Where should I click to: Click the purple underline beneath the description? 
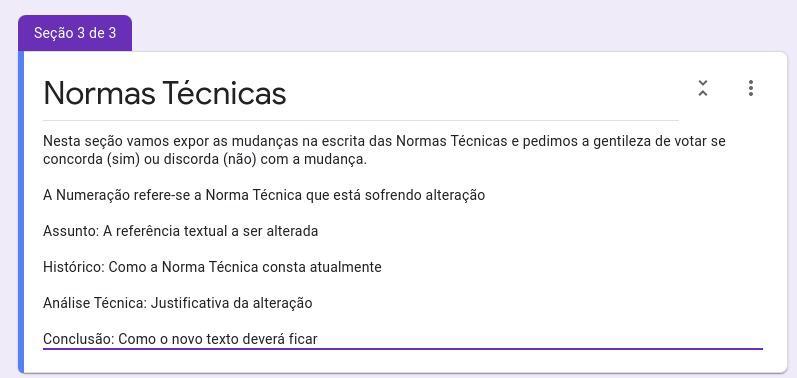tap(403, 349)
